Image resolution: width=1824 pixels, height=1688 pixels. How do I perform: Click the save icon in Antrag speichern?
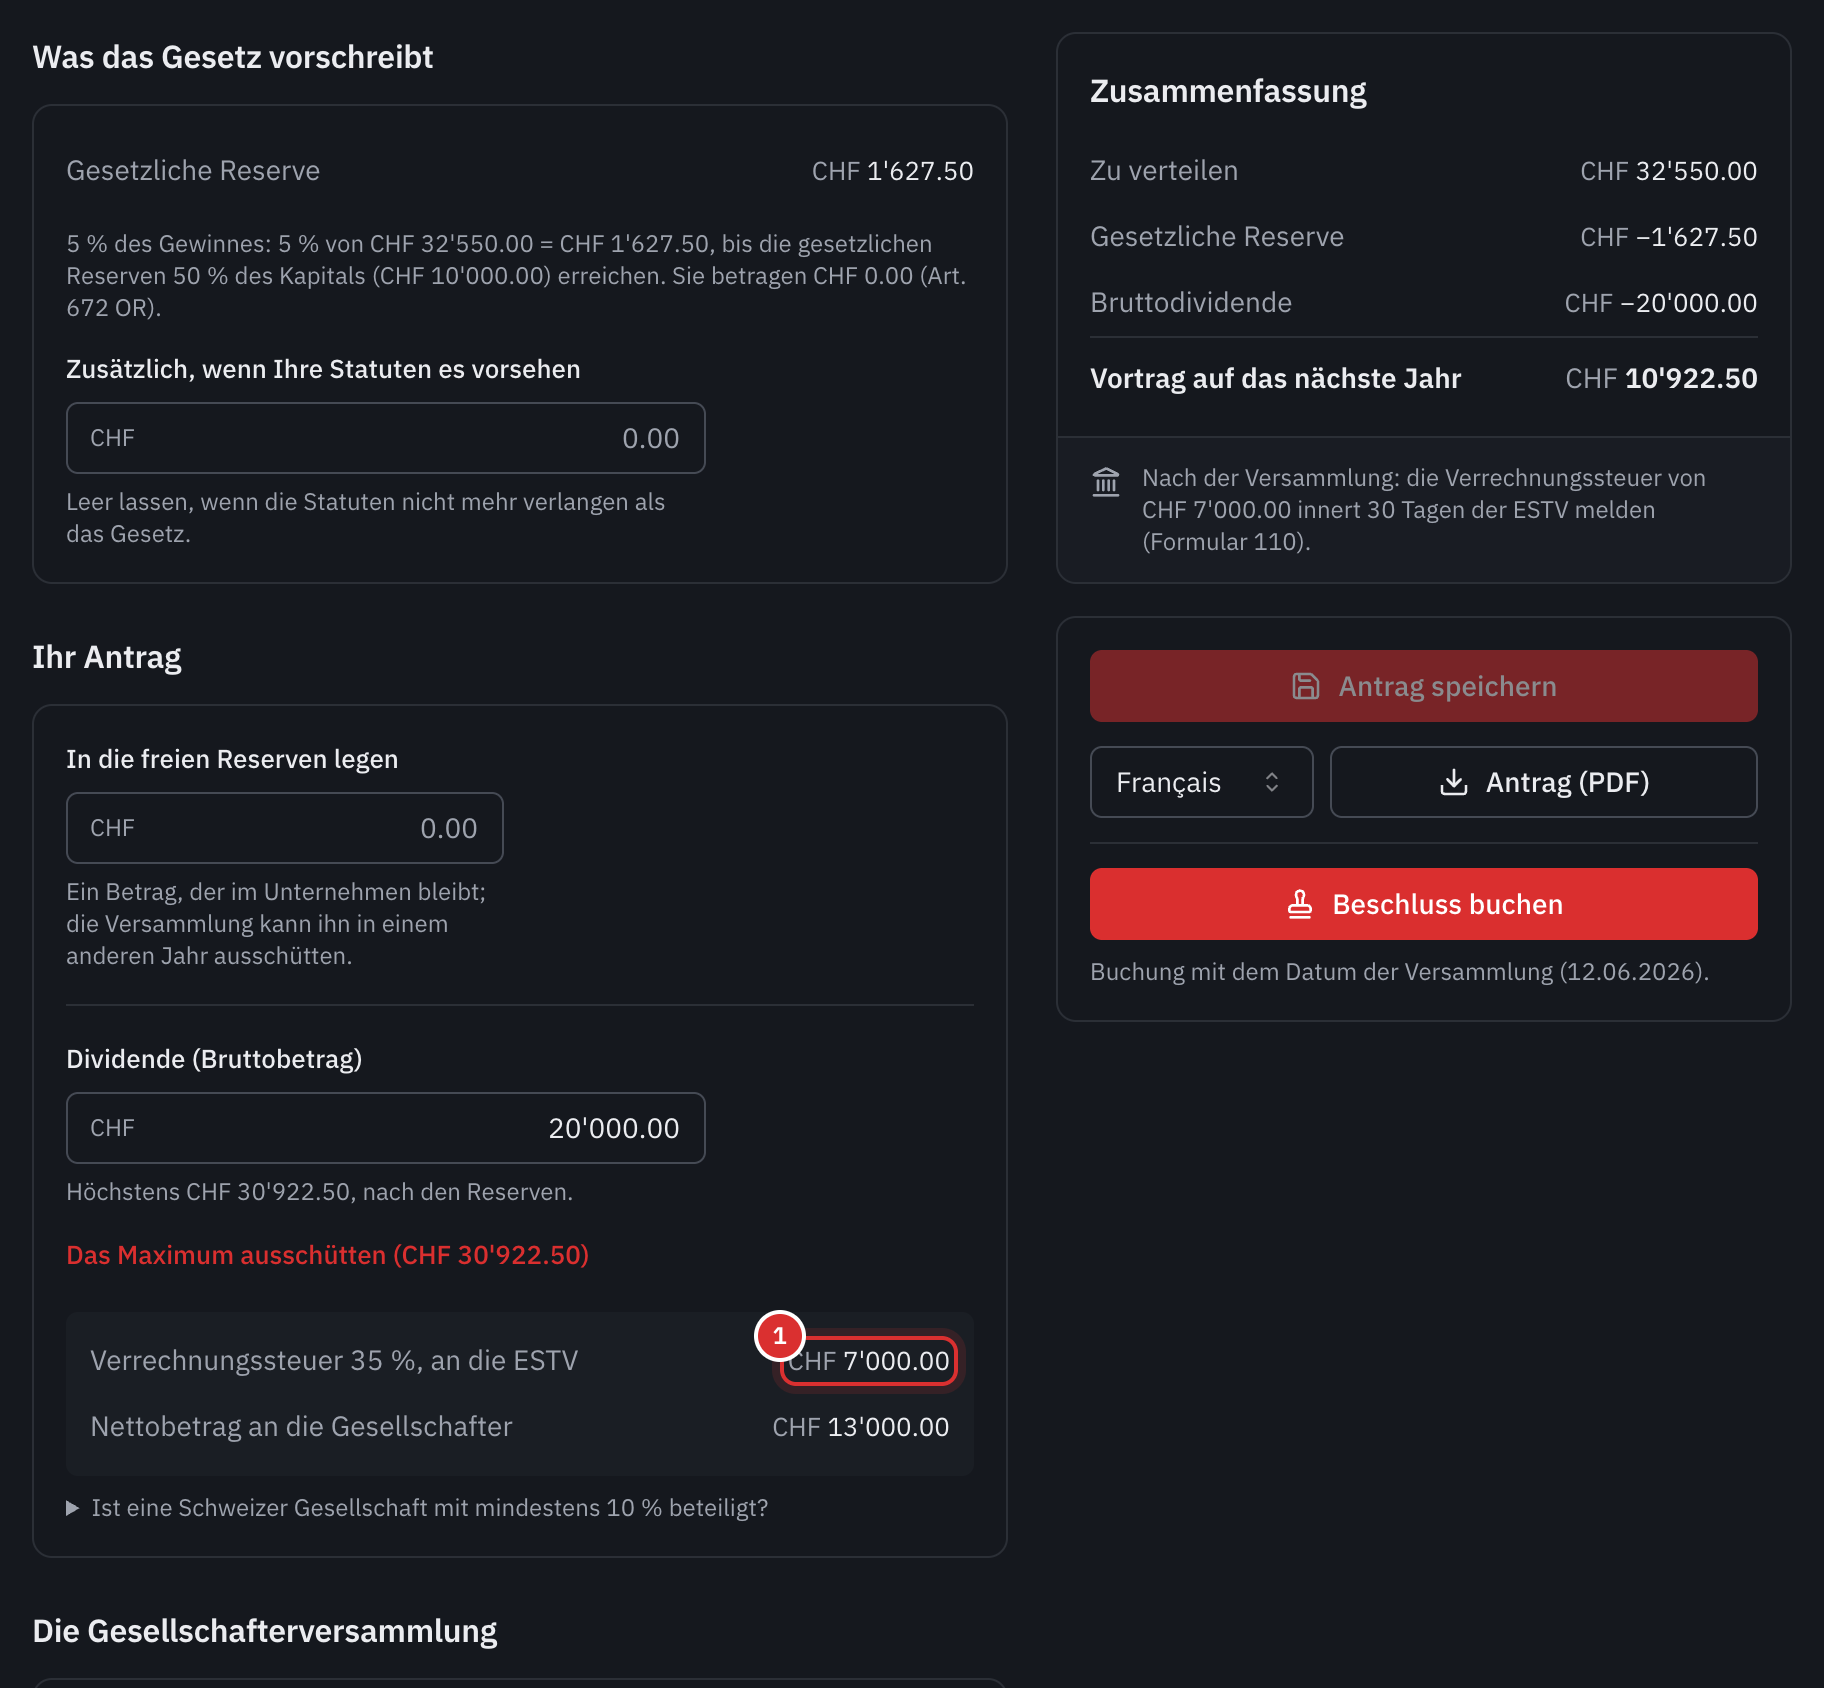[1306, 686]
